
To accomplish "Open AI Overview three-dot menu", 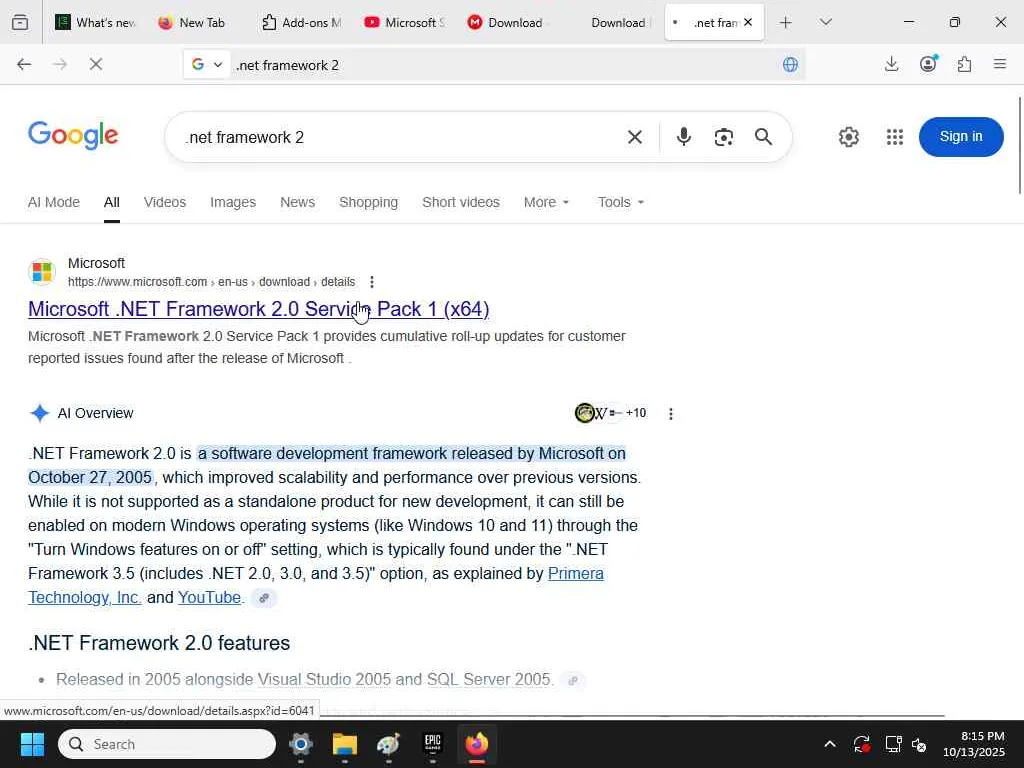I will pyautogui.click(x=671, y=413).
